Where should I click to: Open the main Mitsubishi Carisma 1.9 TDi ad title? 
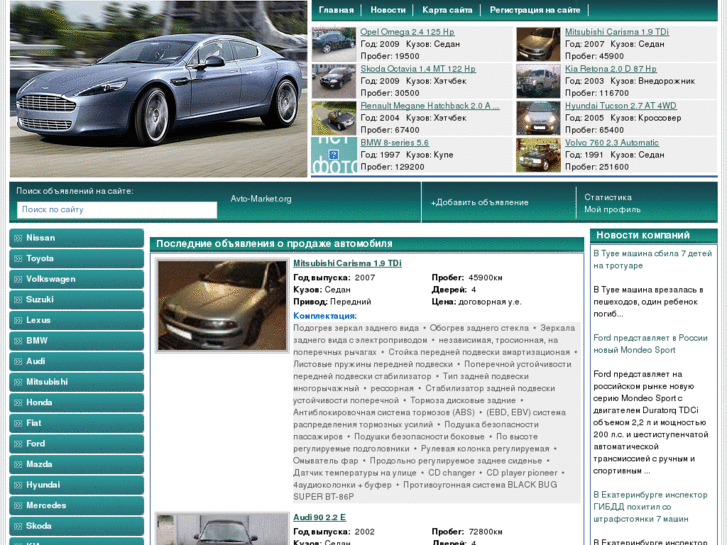347,263
